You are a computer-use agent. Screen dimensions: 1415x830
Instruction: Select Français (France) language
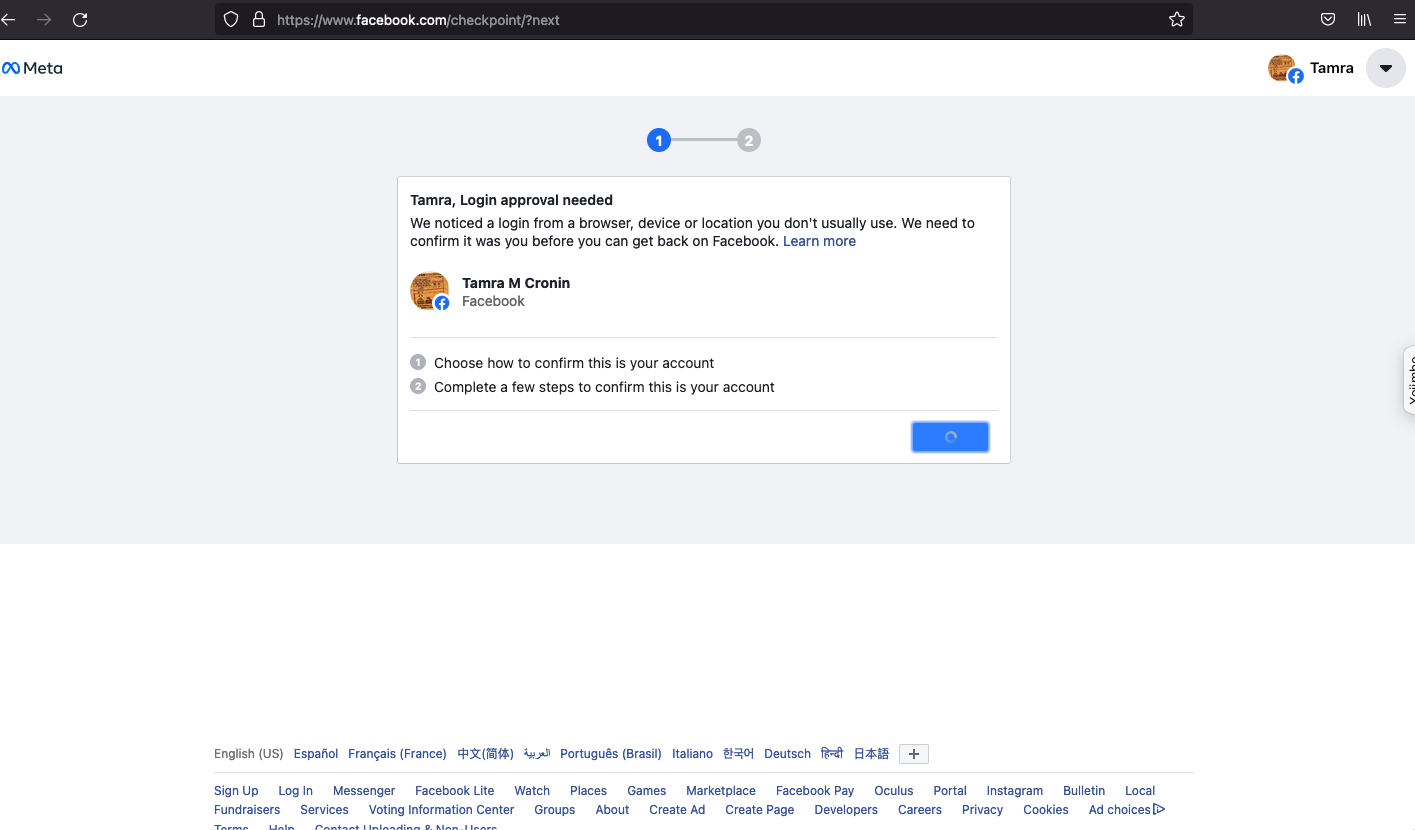click(397, 754)
